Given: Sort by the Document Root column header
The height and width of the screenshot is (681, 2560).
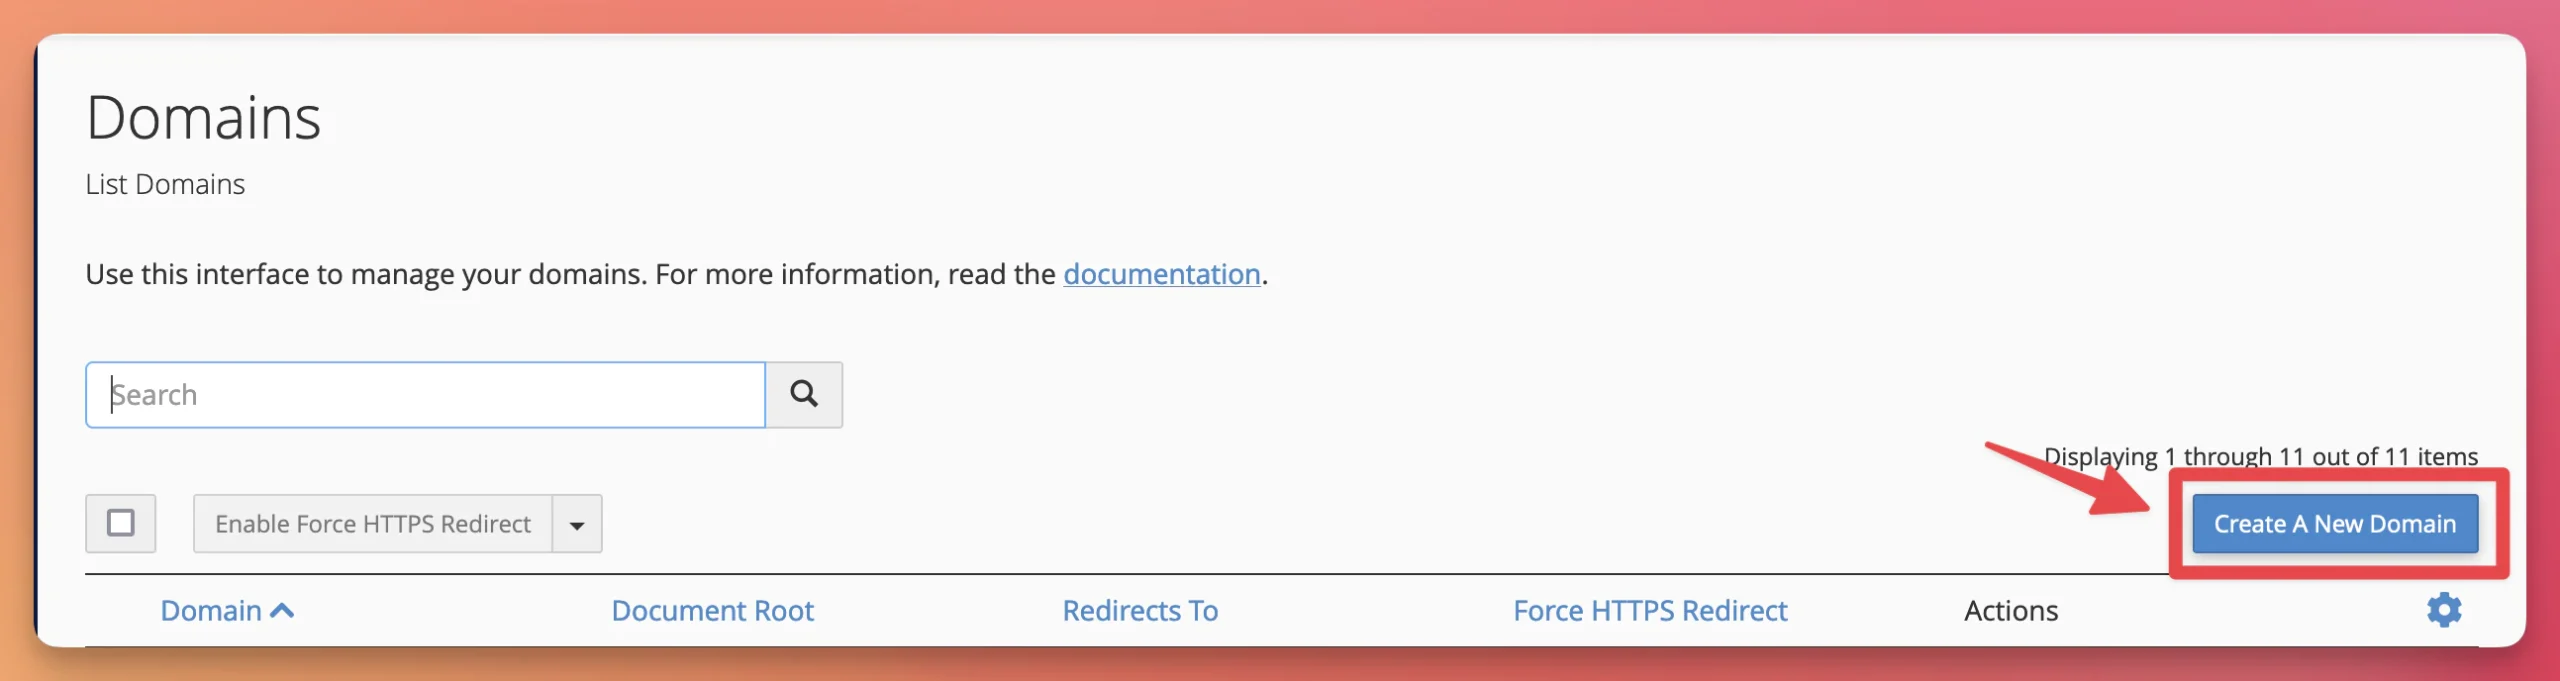Looking at the screenshot, I should click(712, 611).
